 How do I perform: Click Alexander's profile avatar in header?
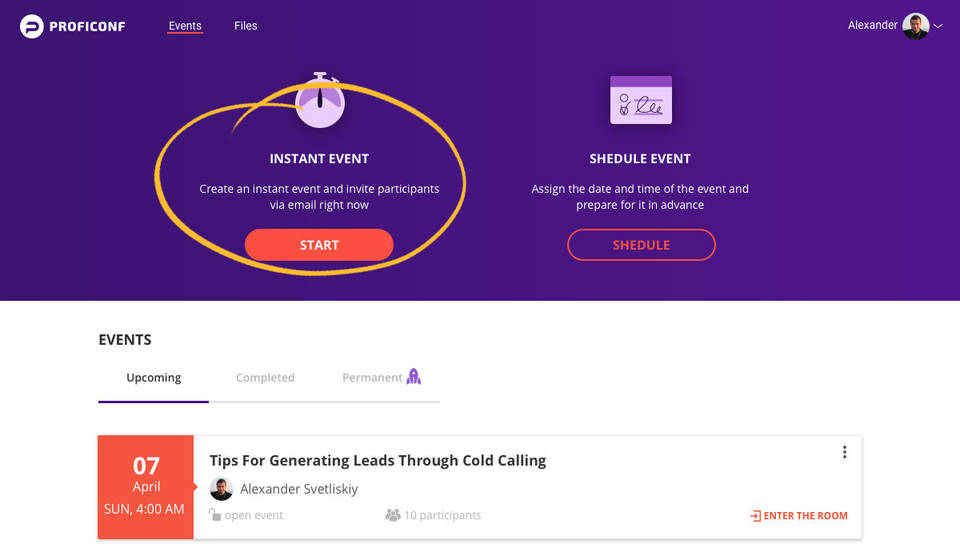point(915,26)
